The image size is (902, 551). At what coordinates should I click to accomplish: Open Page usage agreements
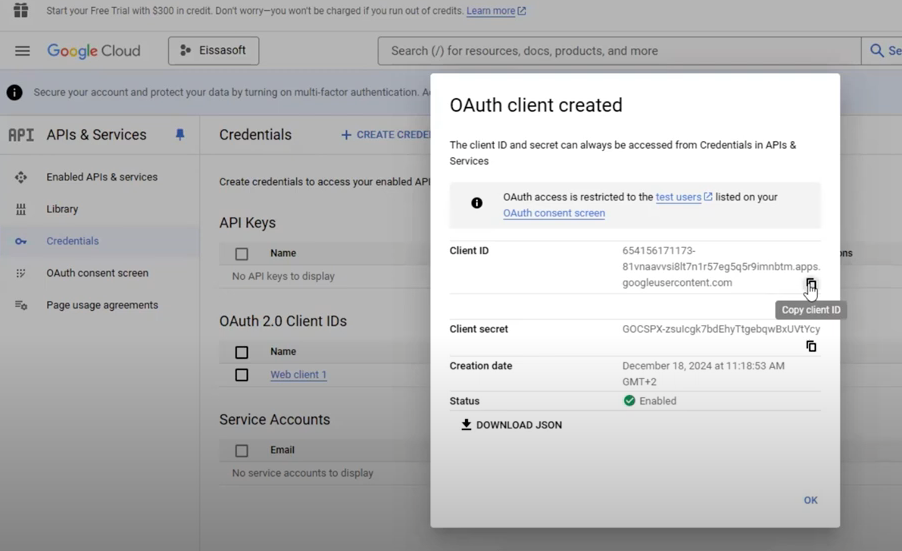tap(102, 305)
